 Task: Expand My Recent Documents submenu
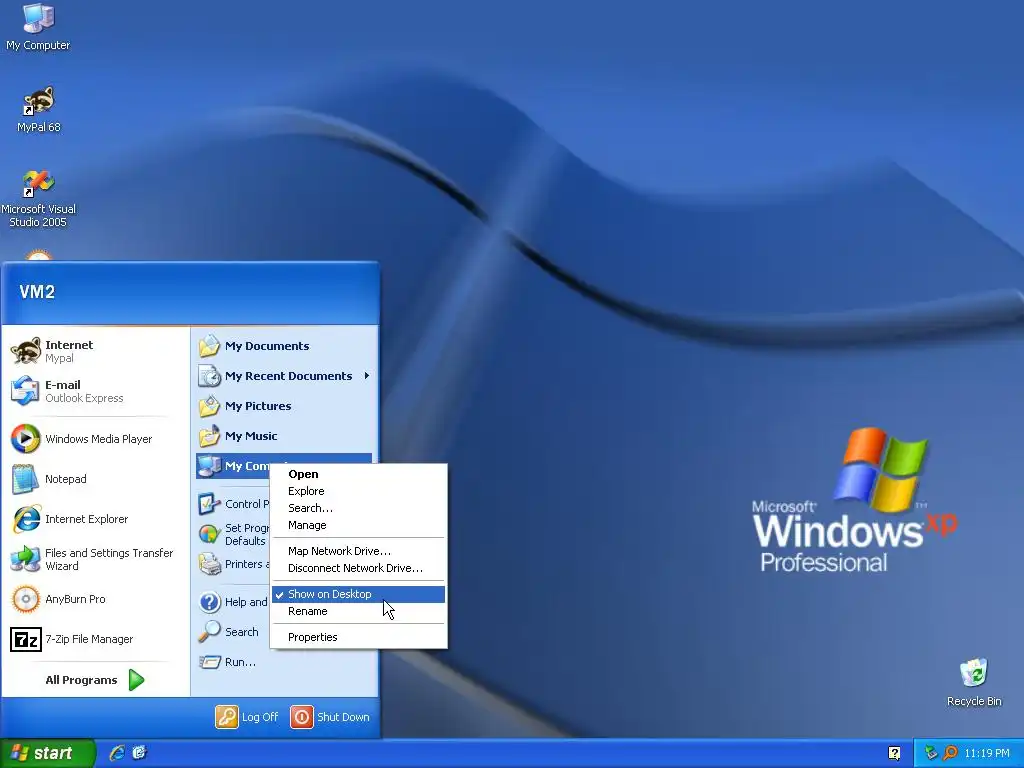pos(285,376)
